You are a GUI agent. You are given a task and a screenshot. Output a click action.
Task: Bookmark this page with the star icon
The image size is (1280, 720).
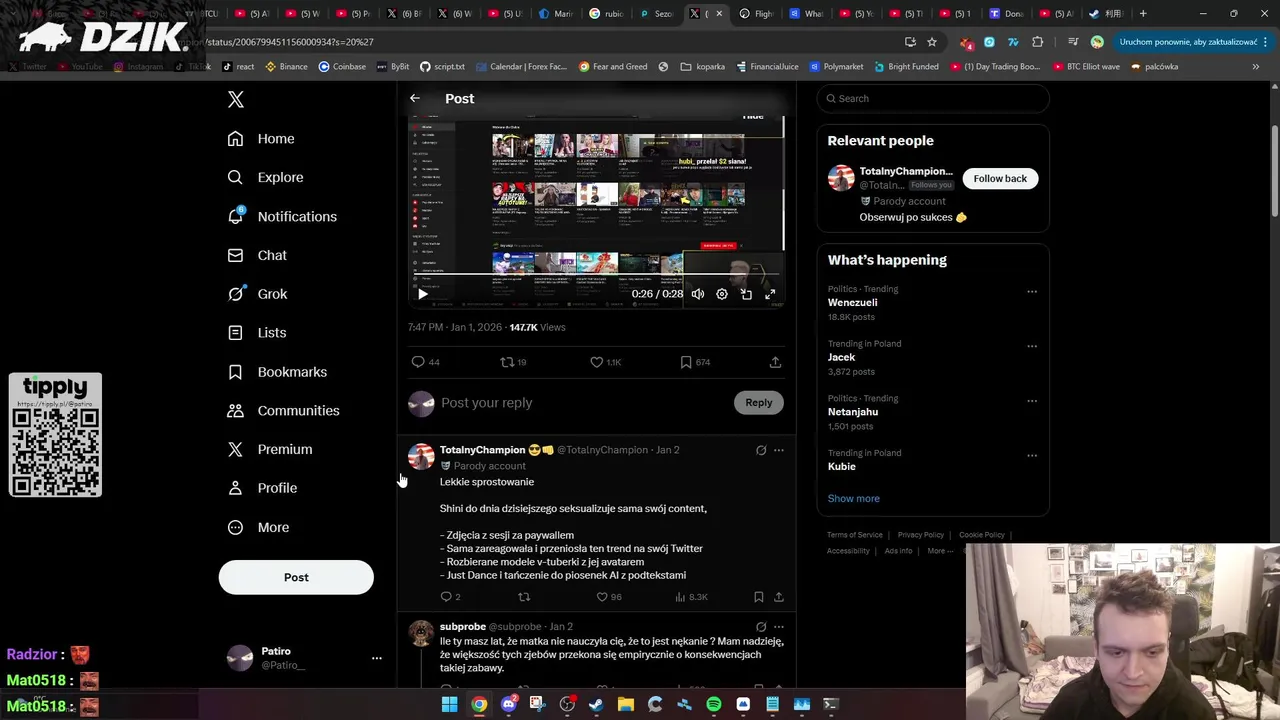click(x=932, y=42)
